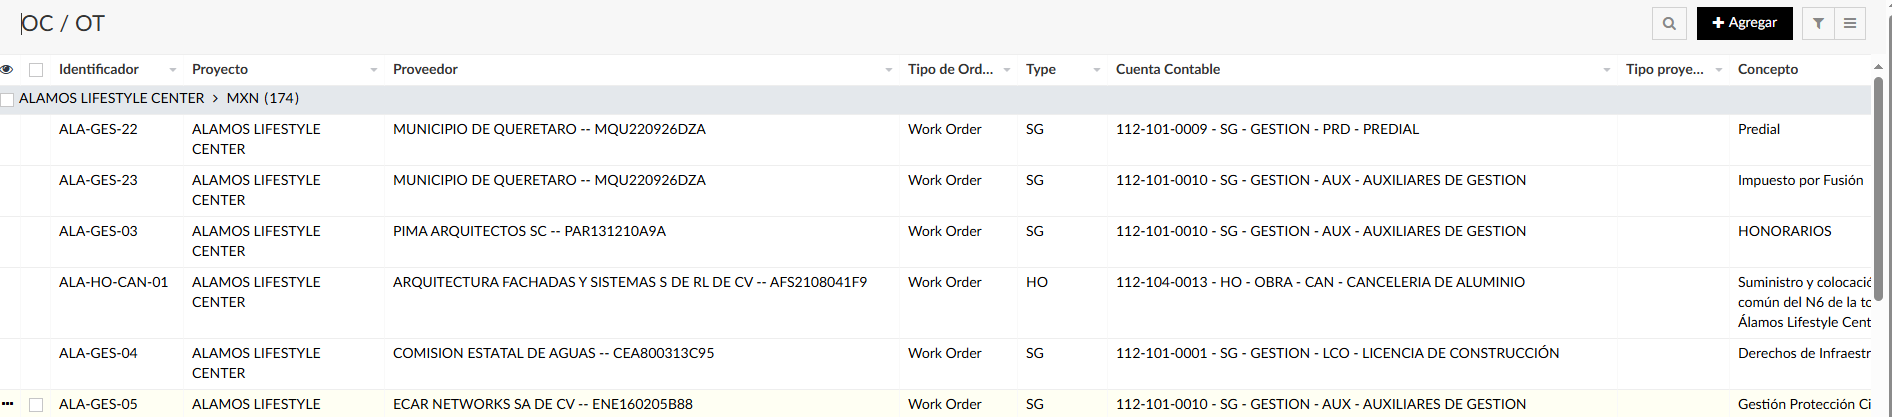Click the MXN (174) group row

(262, 99)
